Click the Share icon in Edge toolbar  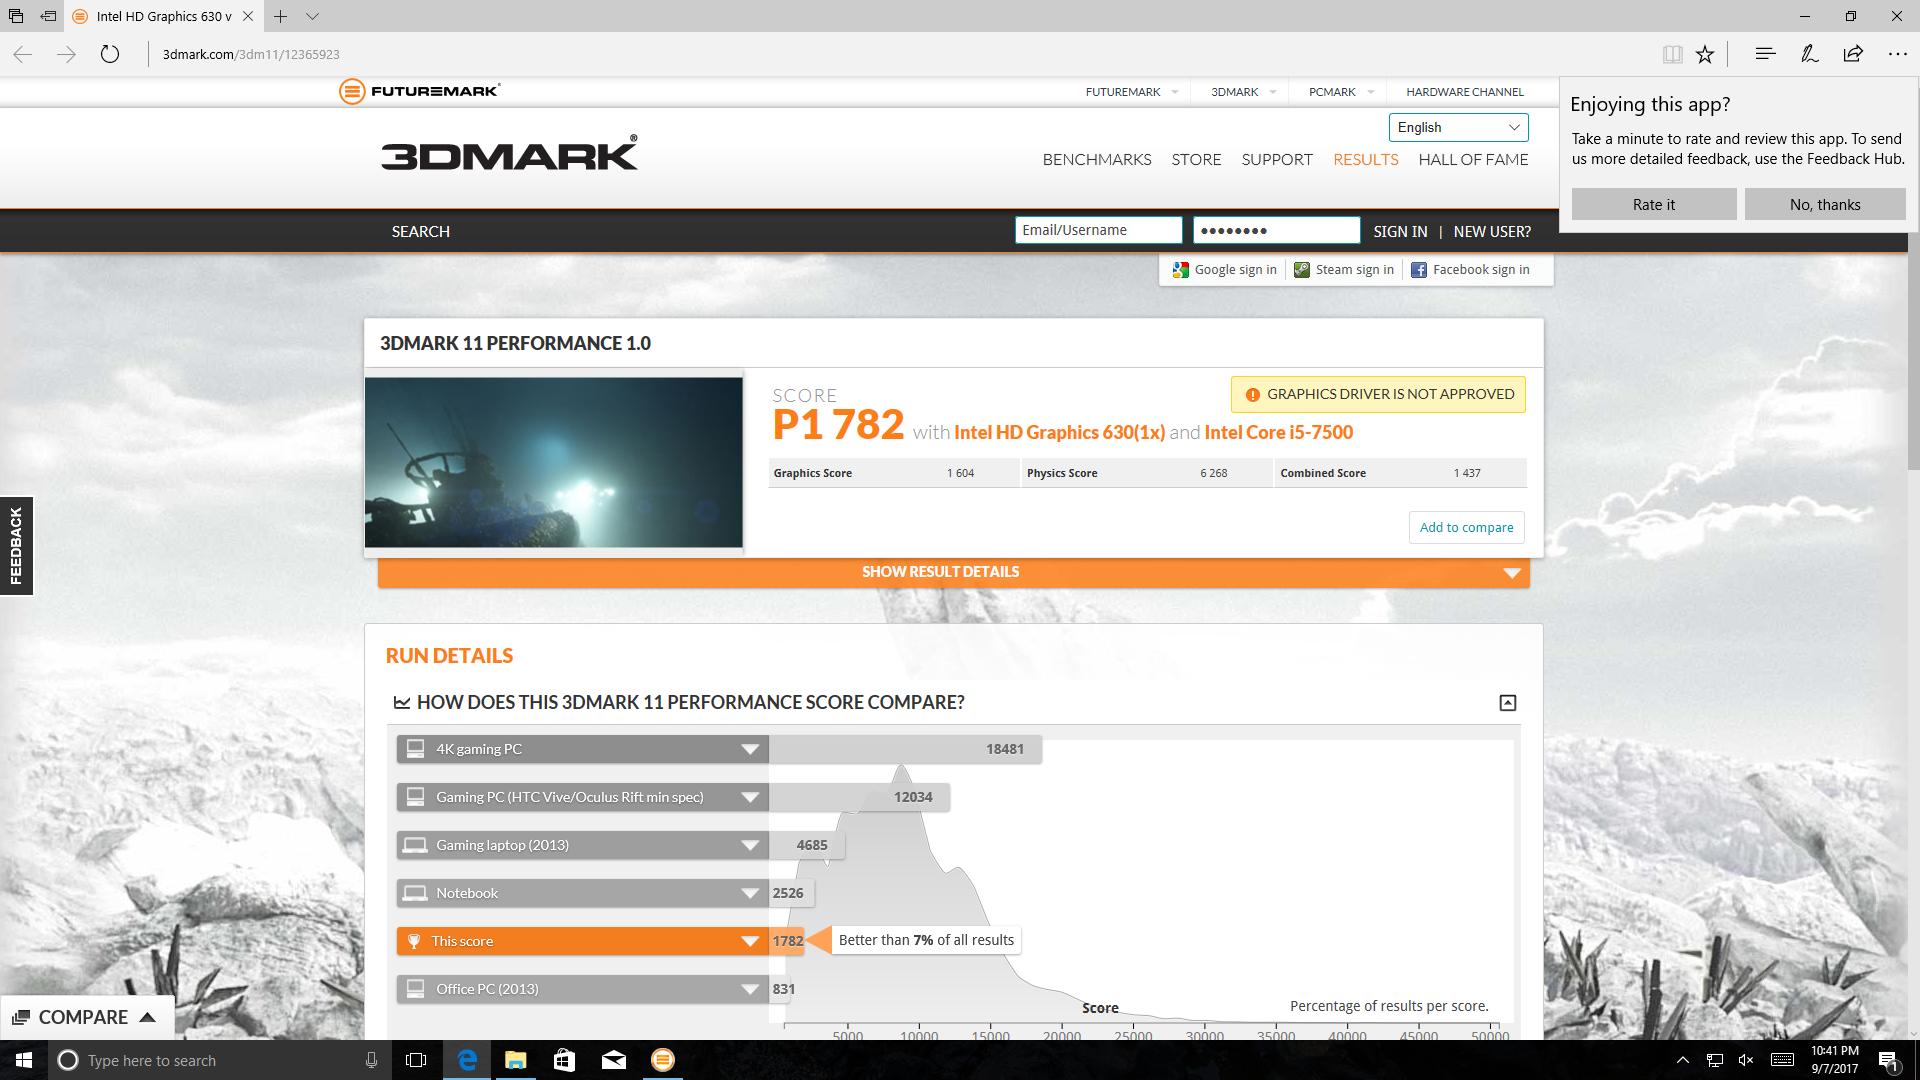(x=1853, y=54)
